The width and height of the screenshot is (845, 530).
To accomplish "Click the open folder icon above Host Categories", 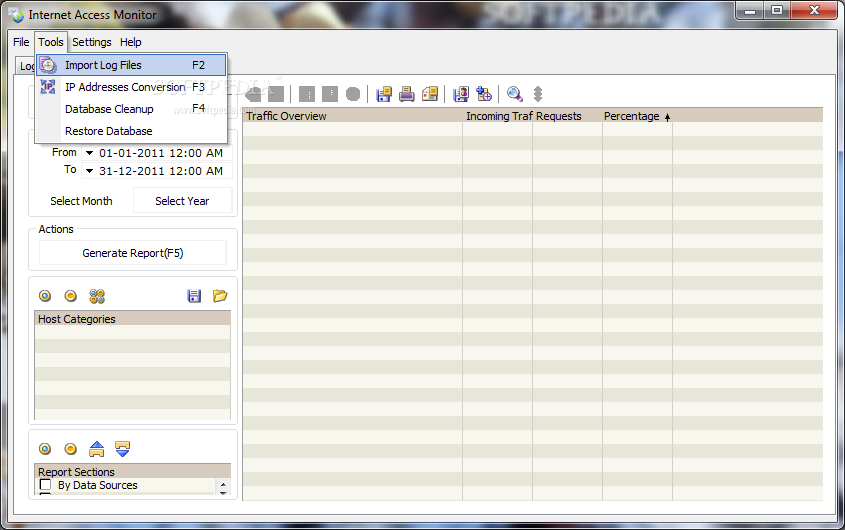I will coord(220,295).
